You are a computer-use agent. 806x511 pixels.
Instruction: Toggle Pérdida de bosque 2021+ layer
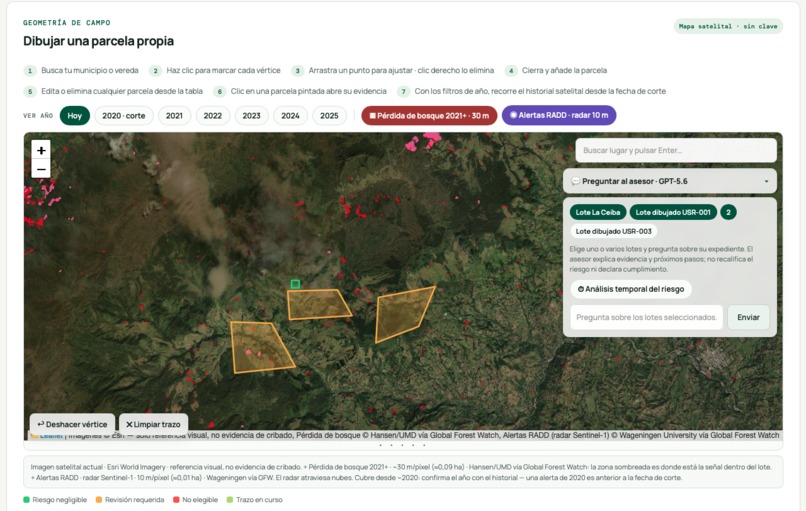tap(429, 116)
